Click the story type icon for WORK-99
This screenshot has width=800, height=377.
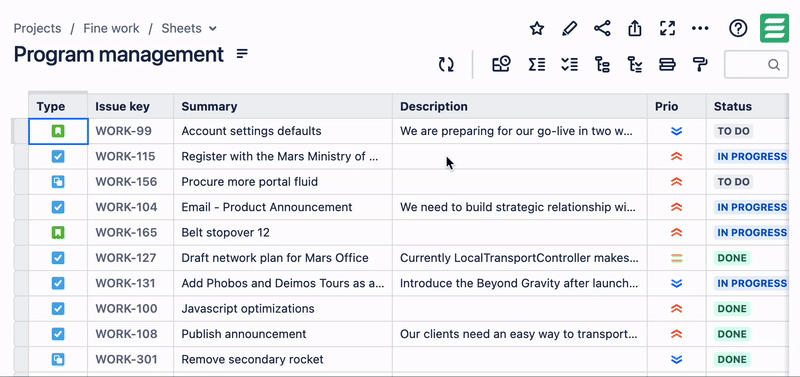tap(58, 131)
